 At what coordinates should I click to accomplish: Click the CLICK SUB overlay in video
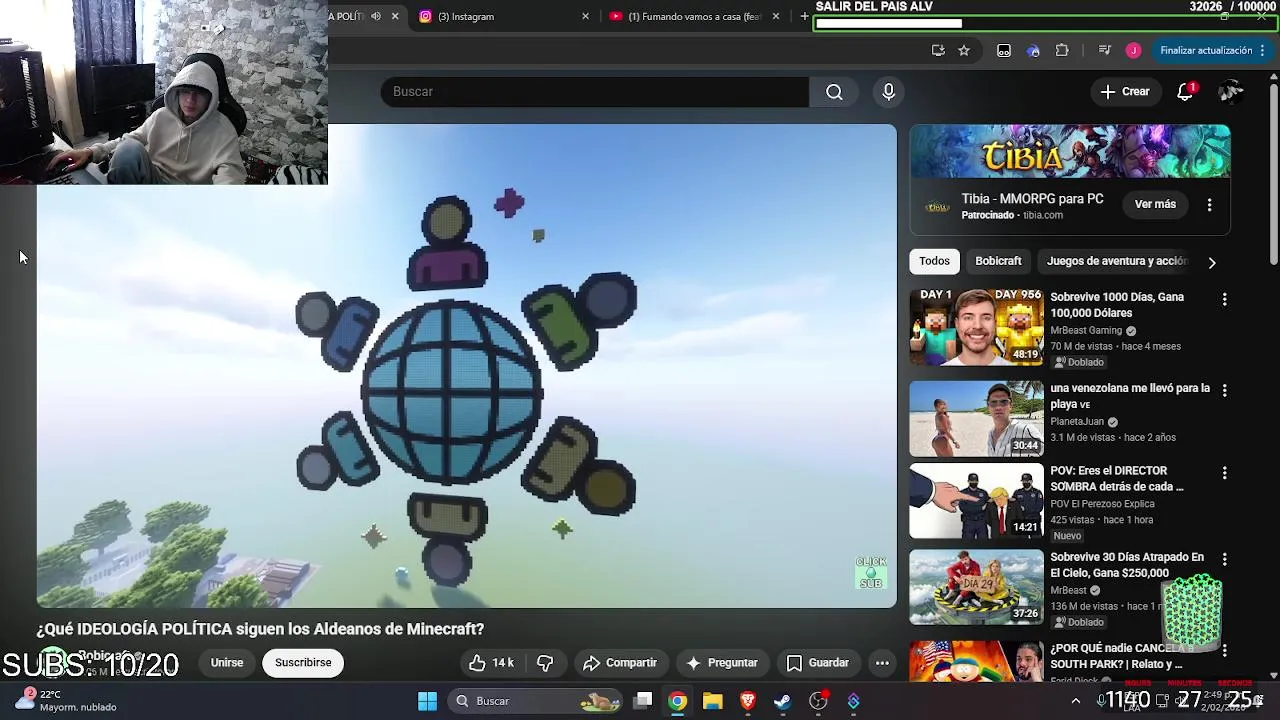coord(871,573)
